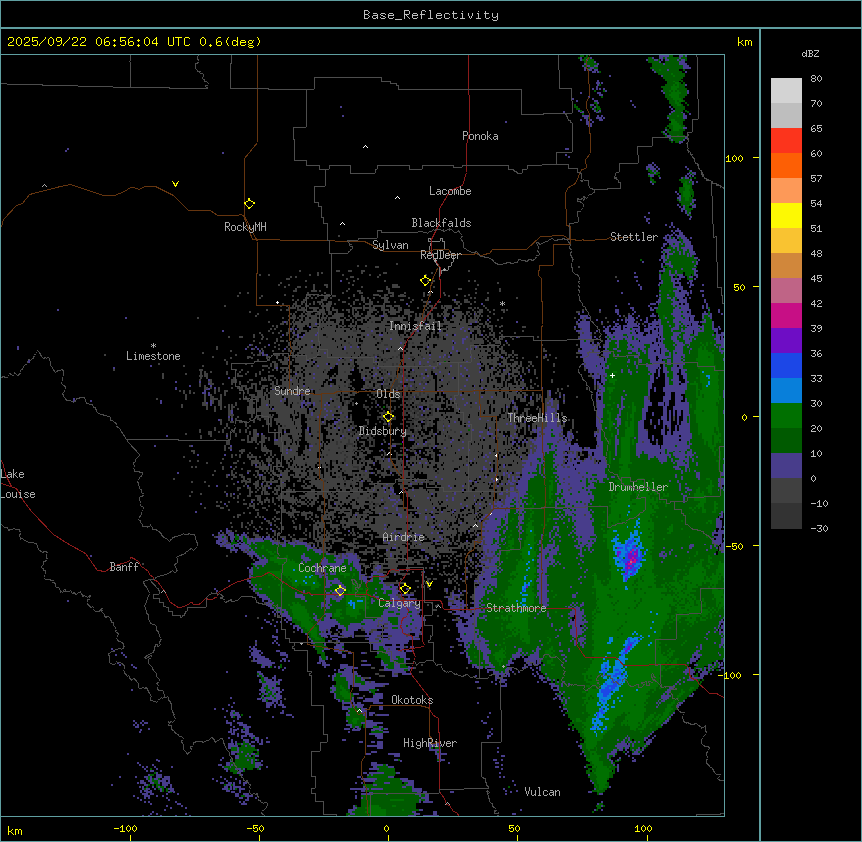Click the yellow diamond marker directly above Calgary
Image resolution: width=862 pixels, height=842 pixels.
(405, 589)
